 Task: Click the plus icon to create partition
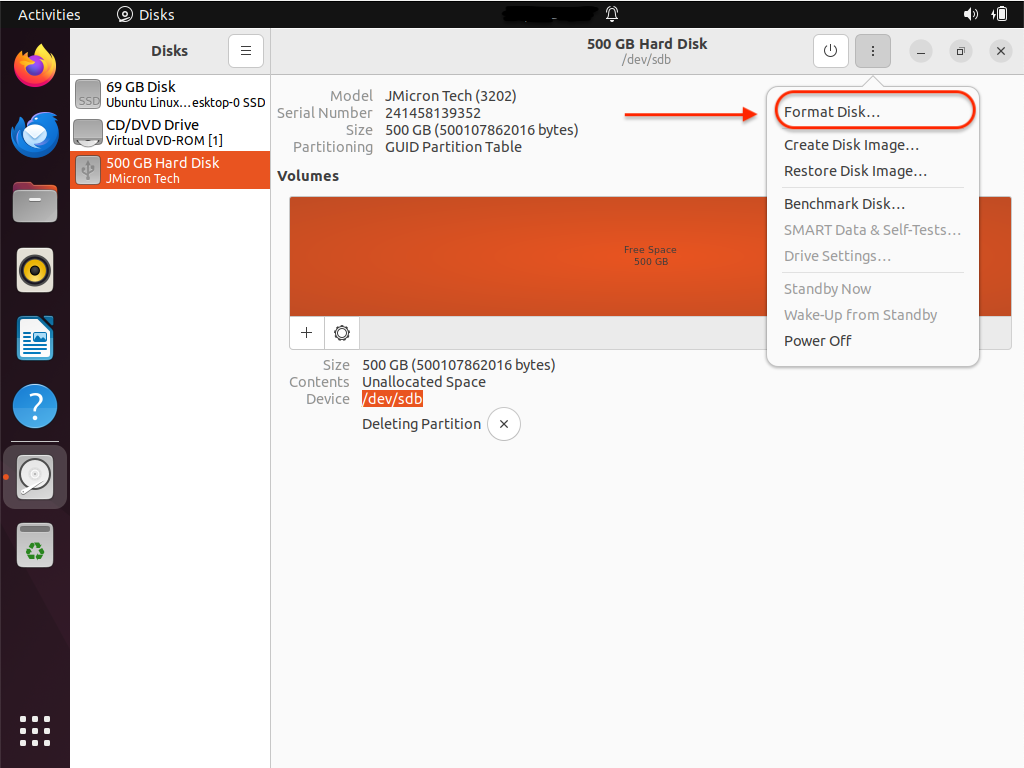(307, 333)
